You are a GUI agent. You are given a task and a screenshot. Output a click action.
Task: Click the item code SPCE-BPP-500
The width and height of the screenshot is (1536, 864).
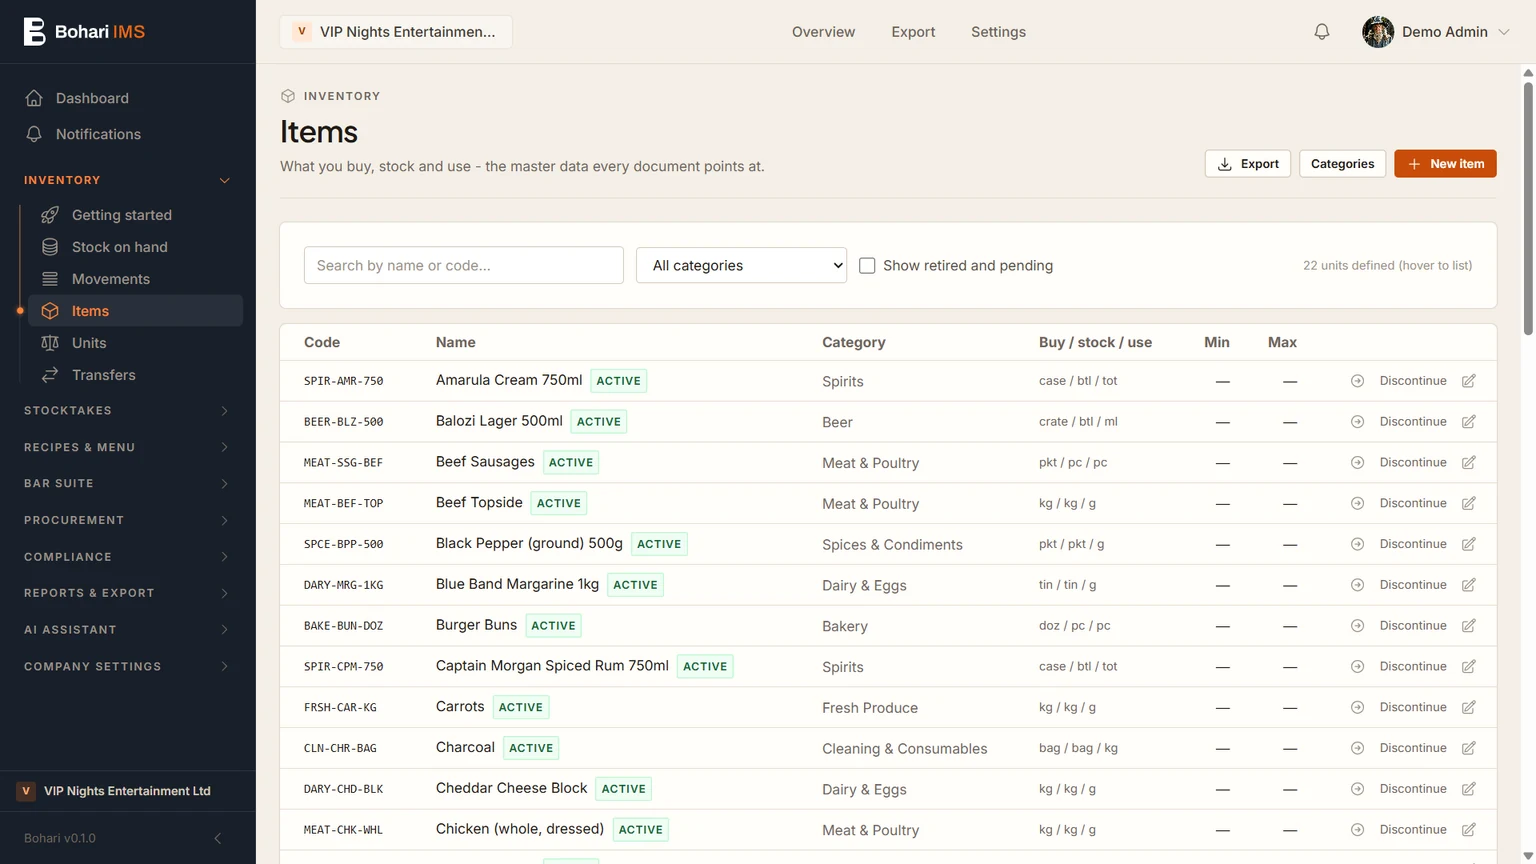pos(343,545)
